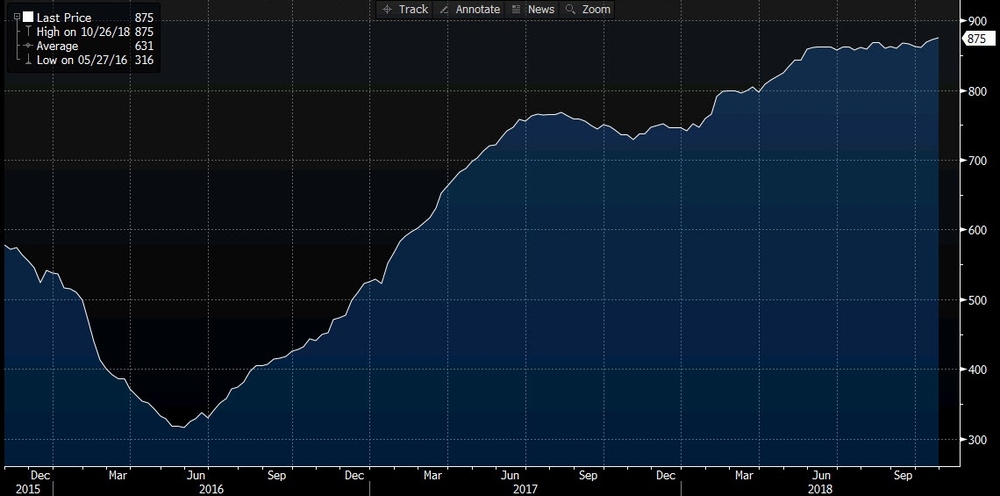Click the 600 y-axis label
1000x496 pixels.
point(978,230)
